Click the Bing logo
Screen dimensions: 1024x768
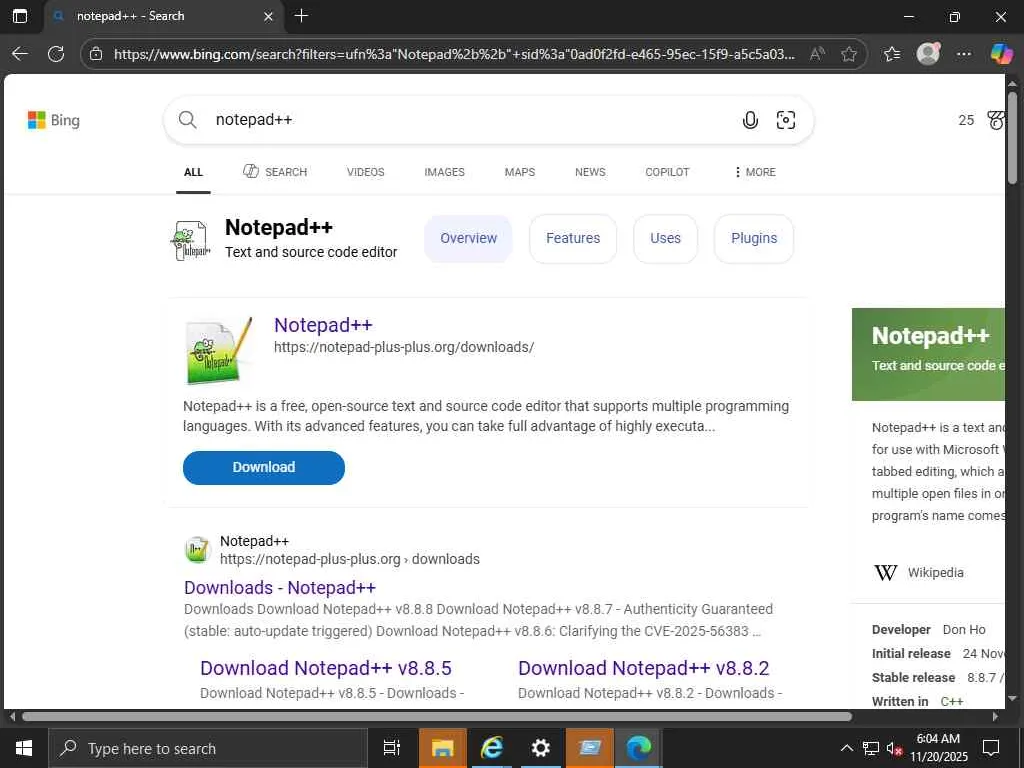coord(54,120)
